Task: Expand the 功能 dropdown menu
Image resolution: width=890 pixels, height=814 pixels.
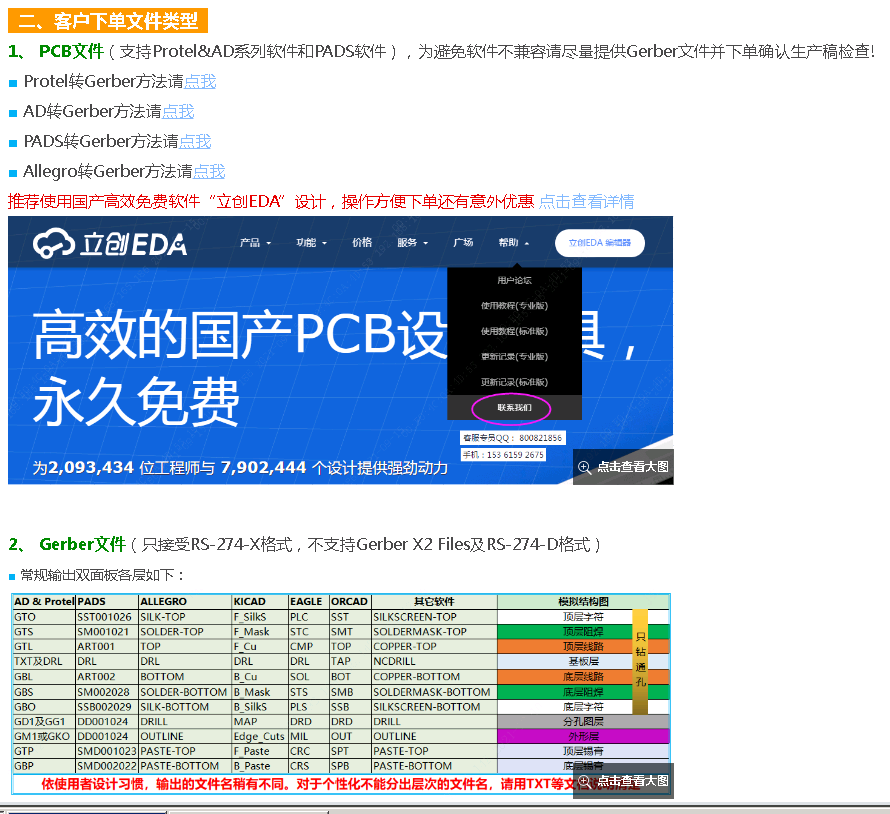Action: pyautogui.click(x=311, y=243)
